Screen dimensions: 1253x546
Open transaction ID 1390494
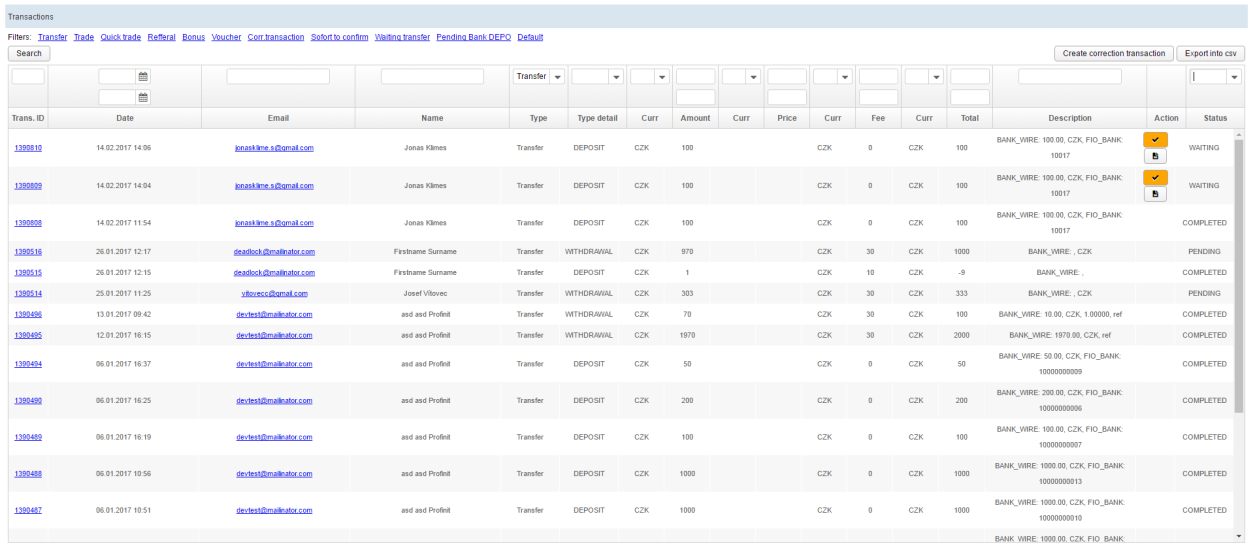pos(28,364)
